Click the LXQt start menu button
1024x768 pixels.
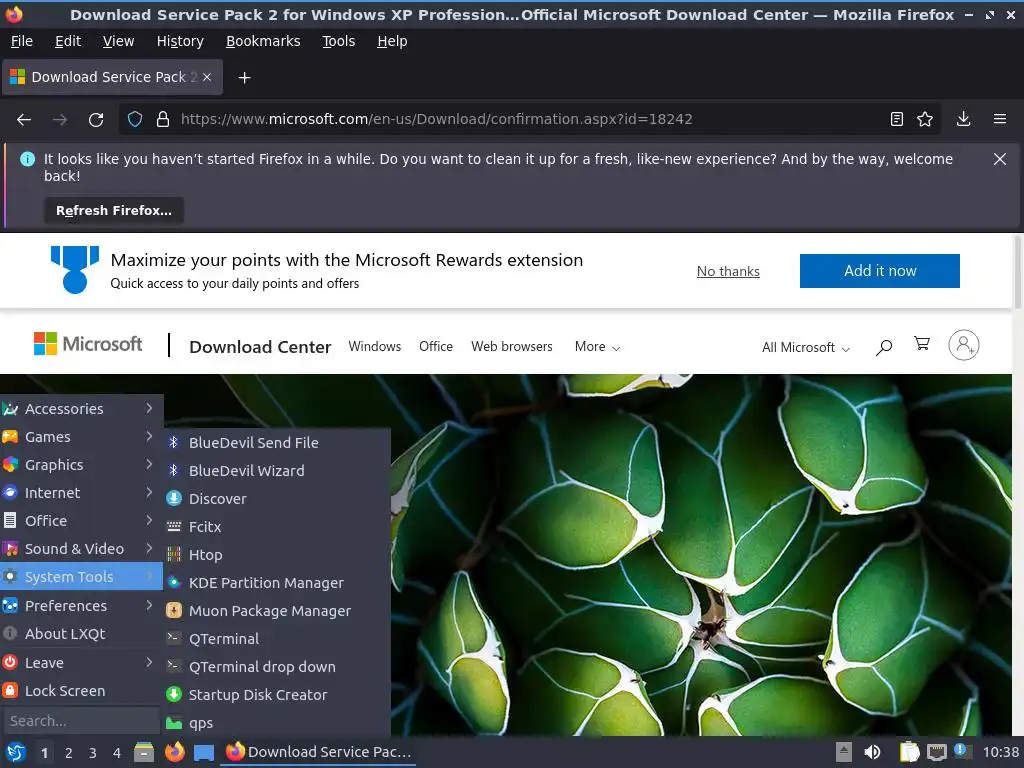[16, 752]
